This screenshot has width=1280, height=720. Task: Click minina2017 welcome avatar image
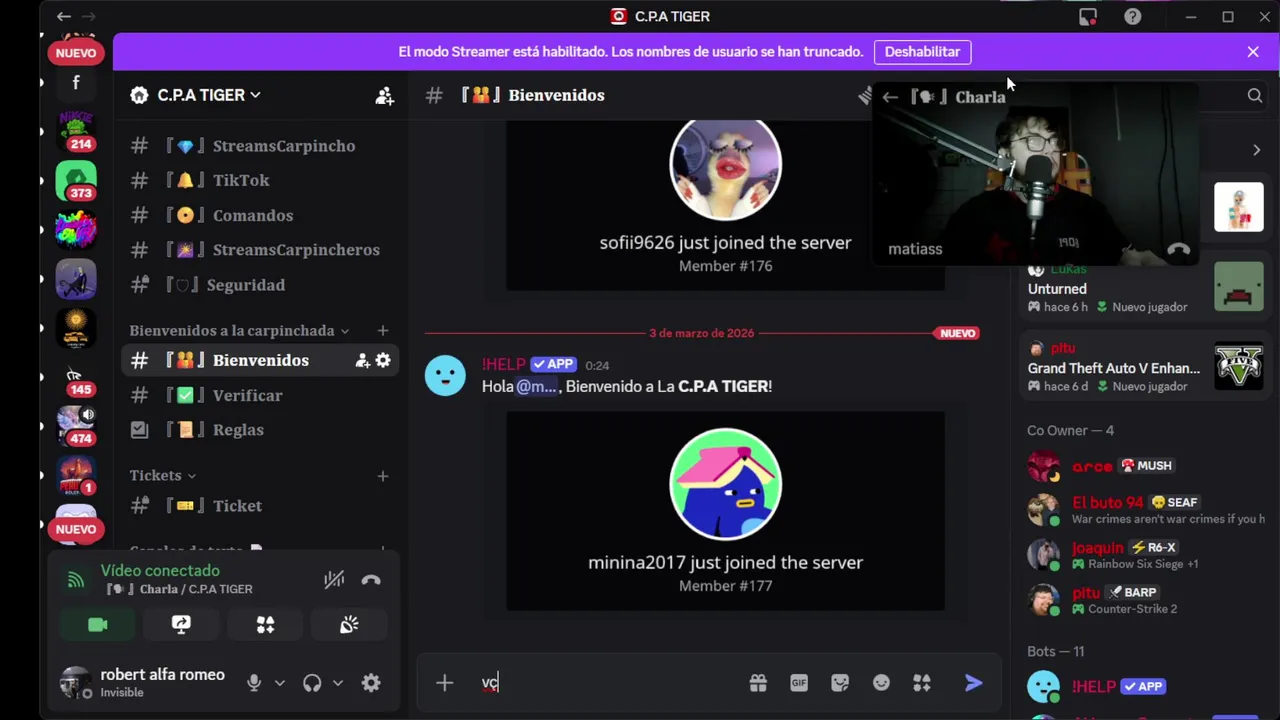click(725, 484)
